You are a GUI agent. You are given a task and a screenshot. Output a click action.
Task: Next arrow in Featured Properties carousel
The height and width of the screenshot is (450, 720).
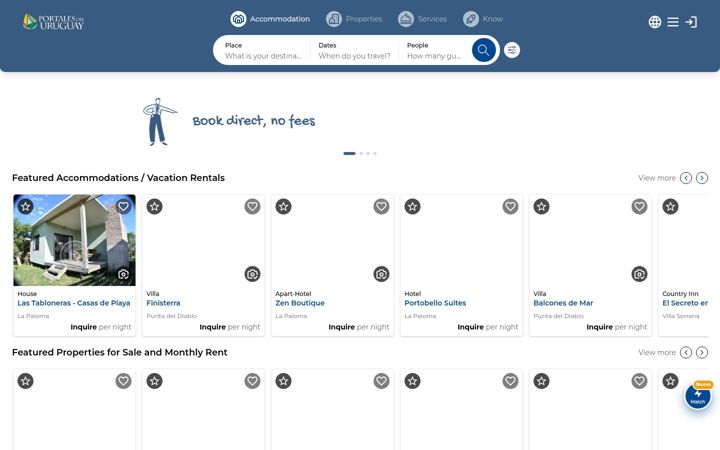pos(702,352)
